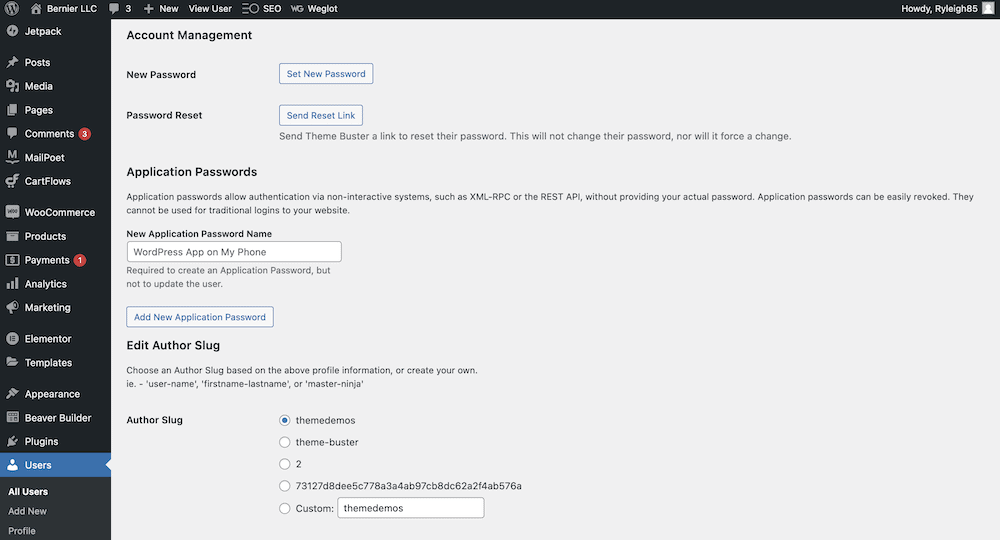Select the hashed 73127d8dee author slug radio
Image resolution: width=1000 pixels, height=540 pixels.
click(284, 486)
